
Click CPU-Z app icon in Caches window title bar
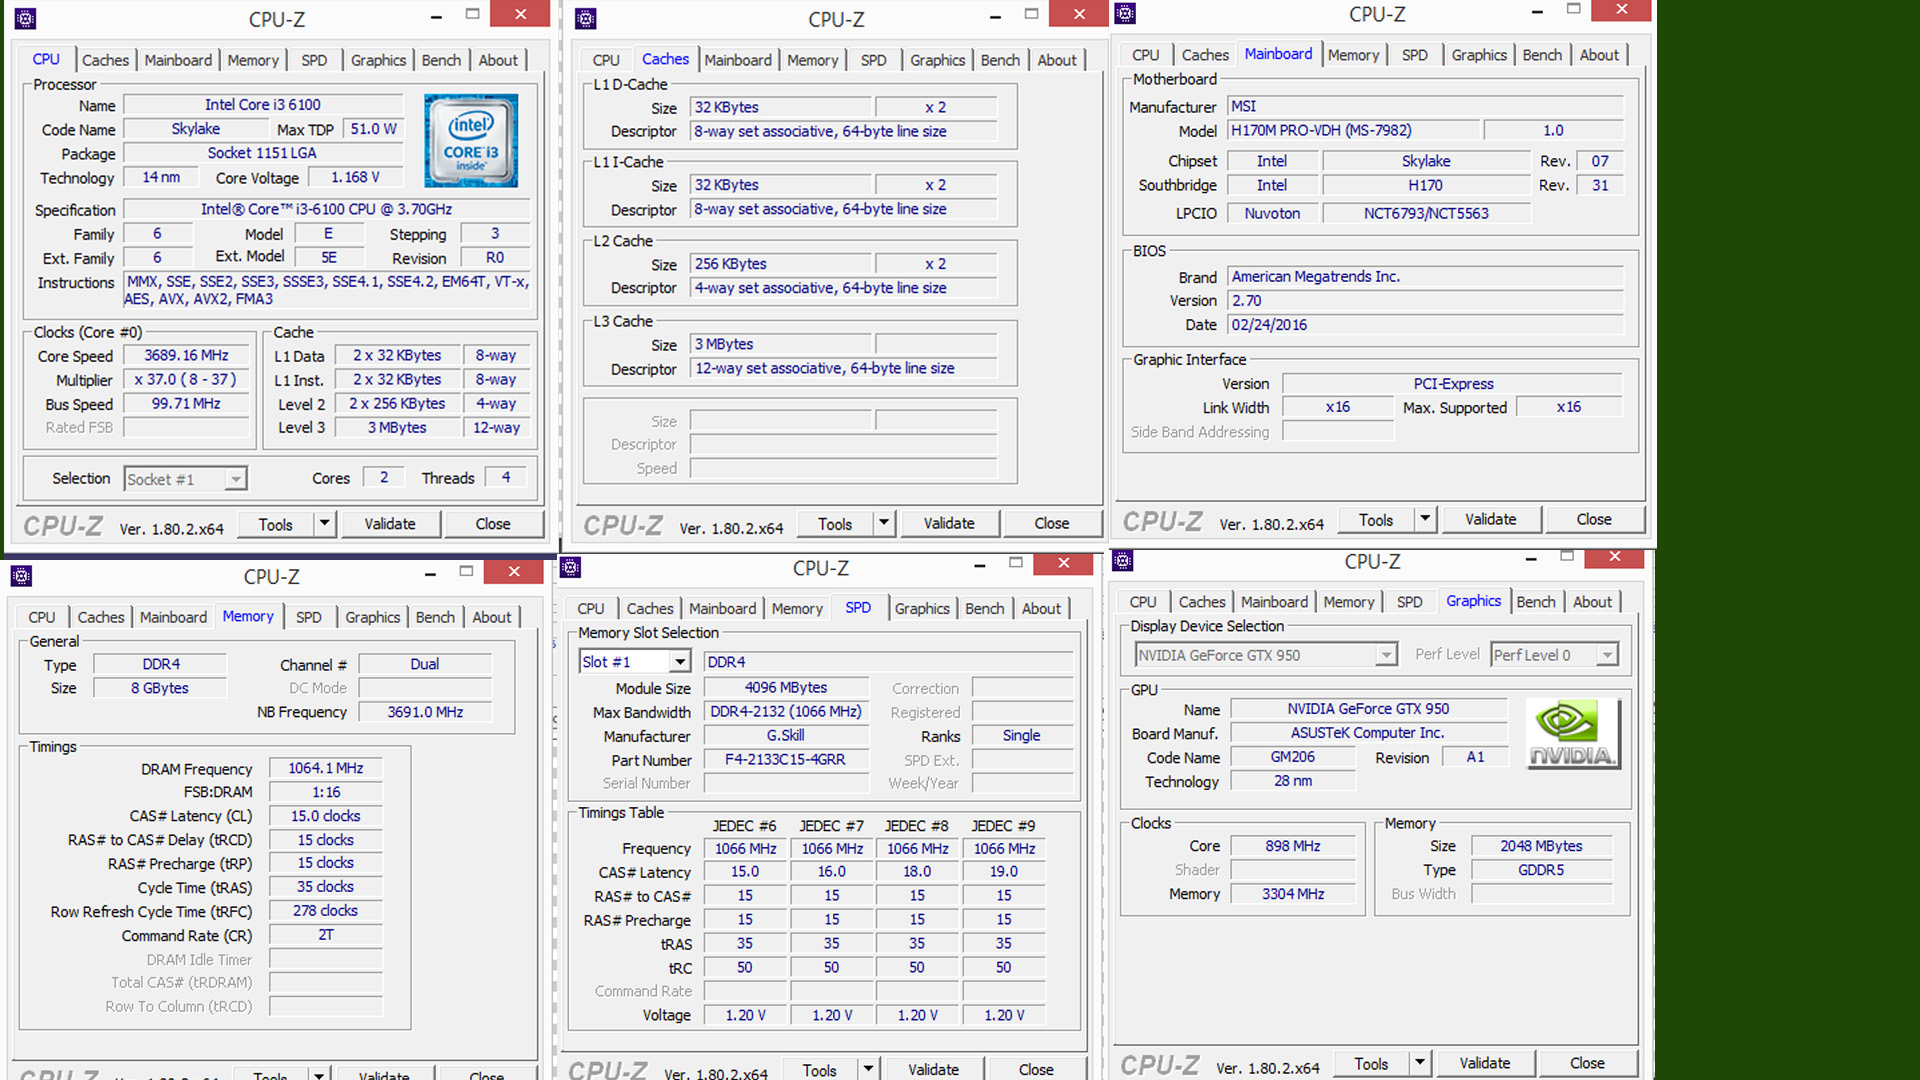(586, 18)
